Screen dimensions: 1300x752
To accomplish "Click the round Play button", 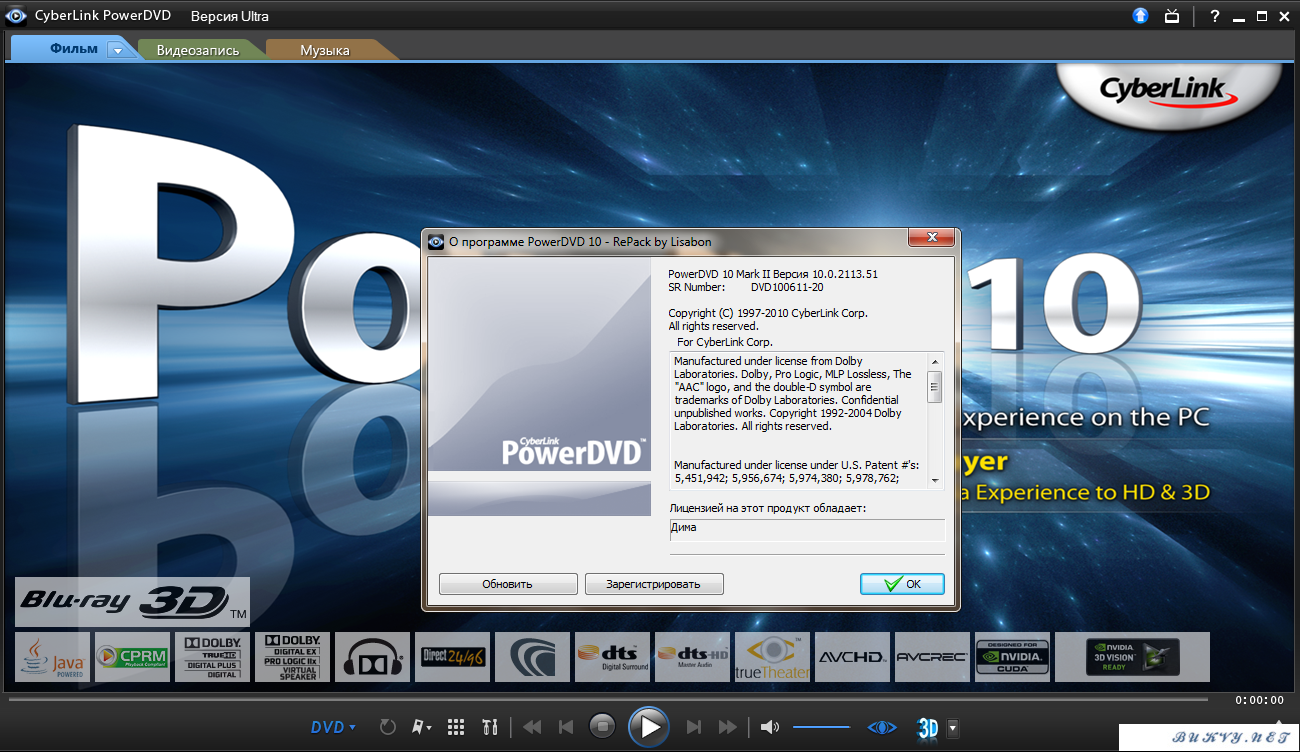I will pos(649,726).
